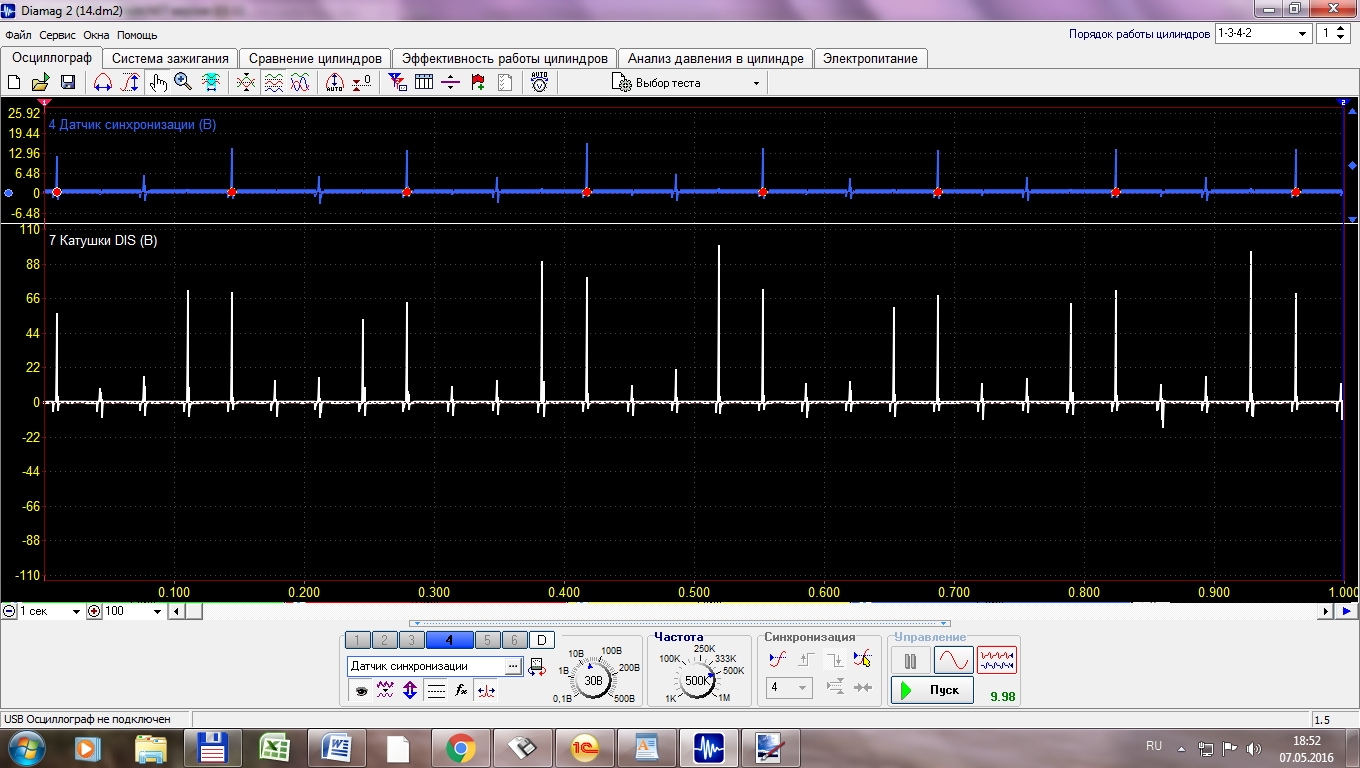This screenshot has height=768, width=1360.
Task: Select the D channel button
Action: click(540, 640)
